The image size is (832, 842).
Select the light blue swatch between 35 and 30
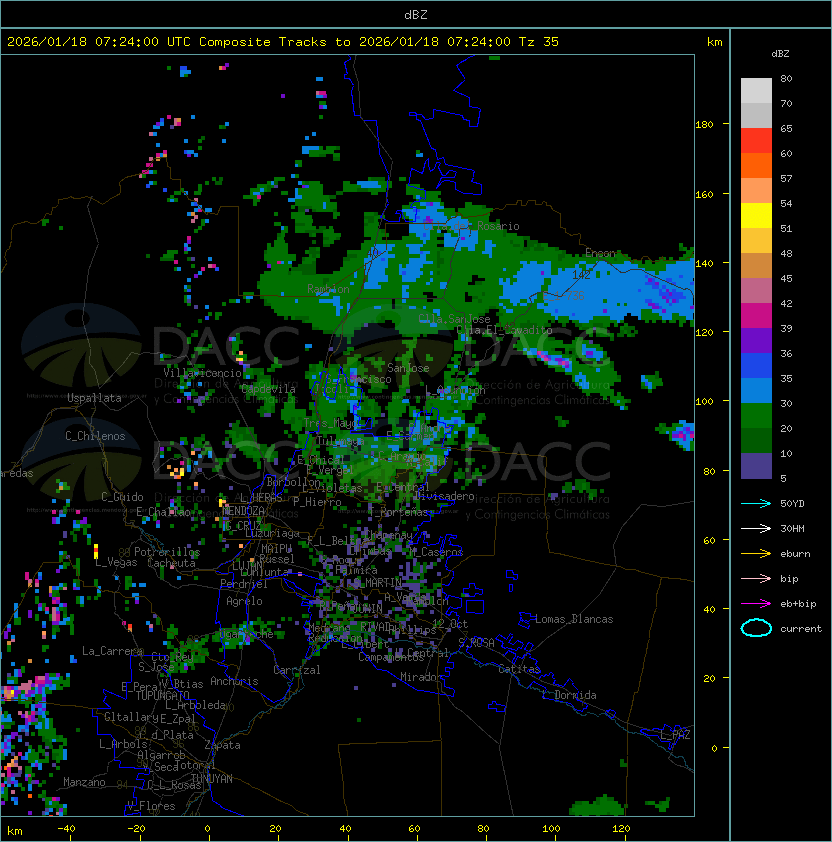[x=756, y=390]
